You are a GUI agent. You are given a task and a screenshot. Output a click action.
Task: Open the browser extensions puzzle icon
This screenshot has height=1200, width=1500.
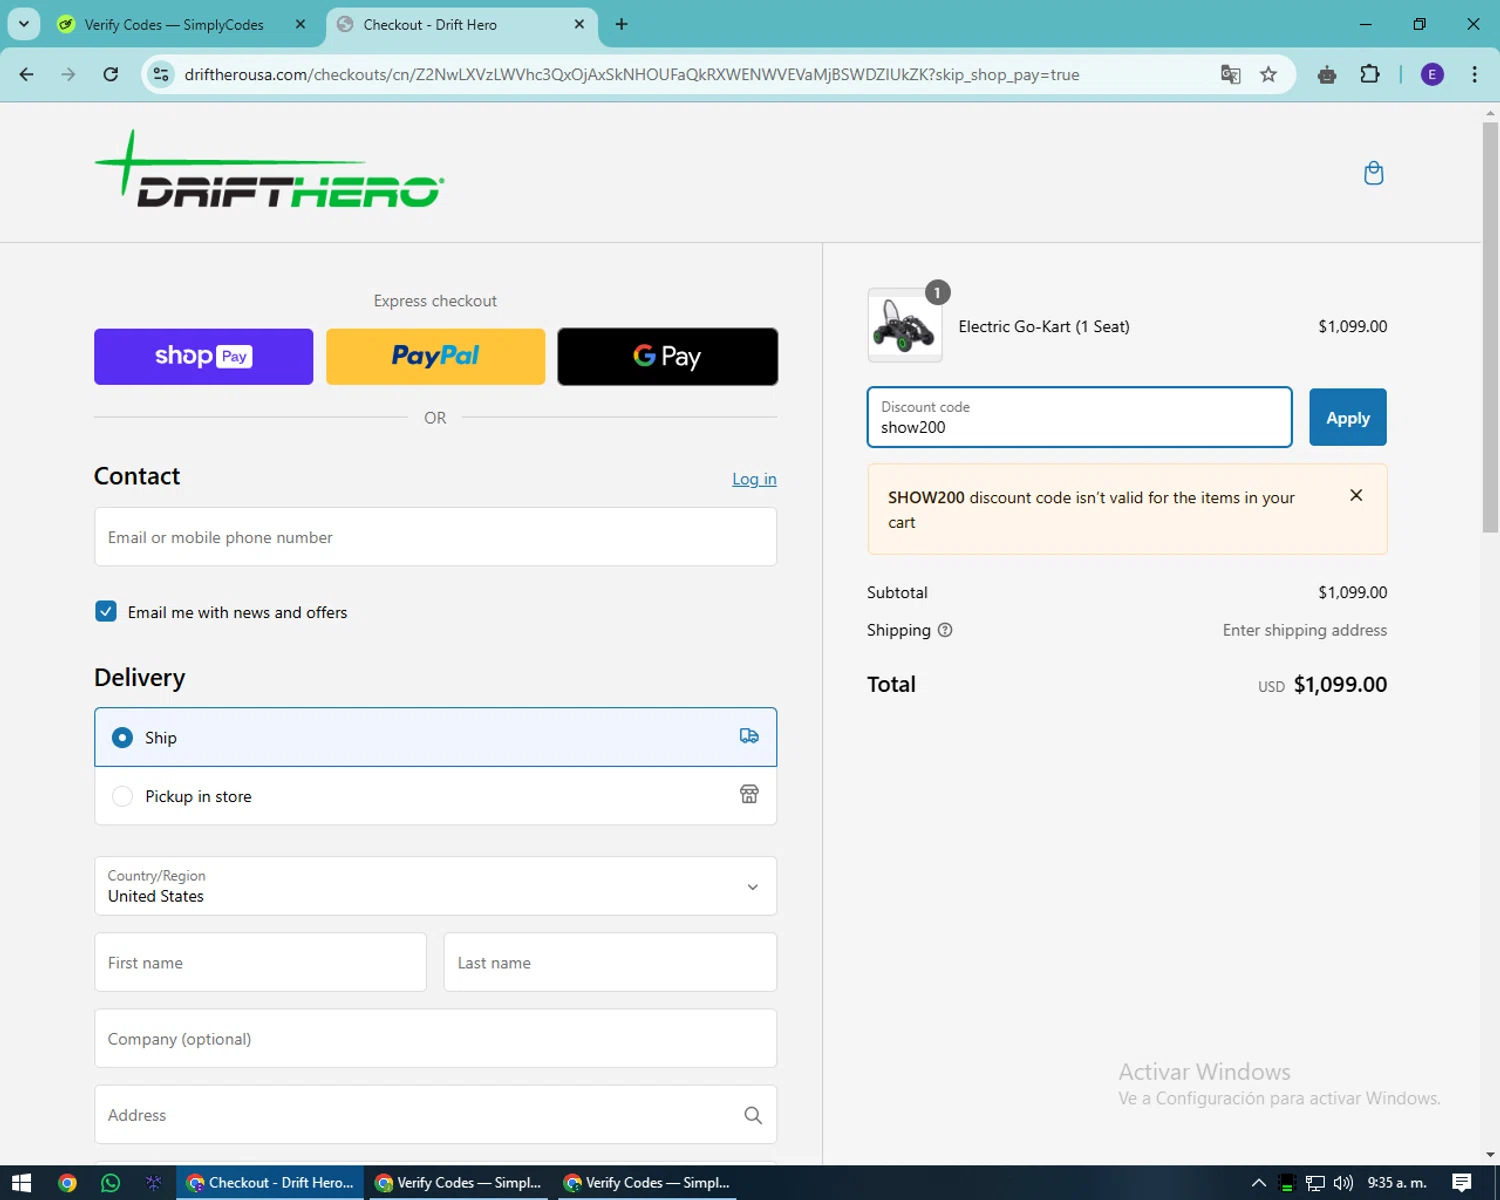pyautogui.click(x=1370, y=74)
